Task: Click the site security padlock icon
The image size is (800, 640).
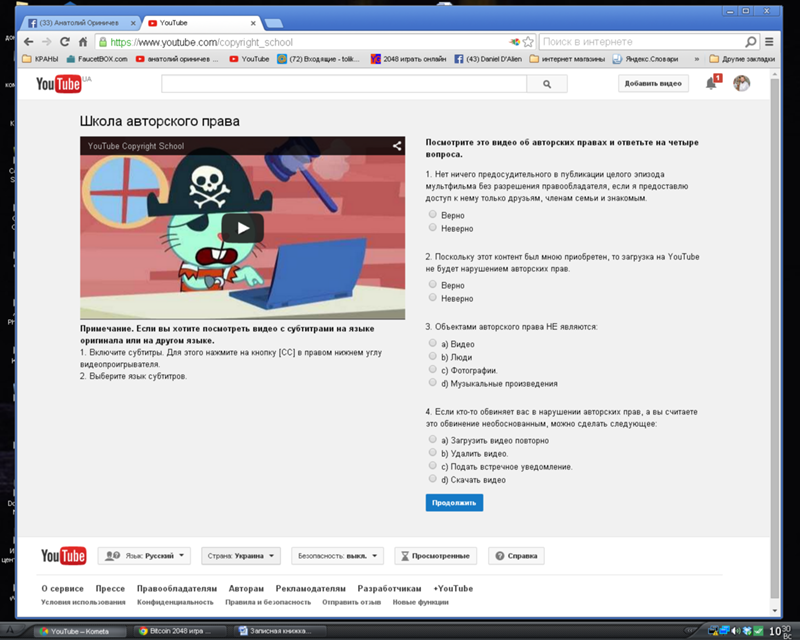Action: [103, 42]
